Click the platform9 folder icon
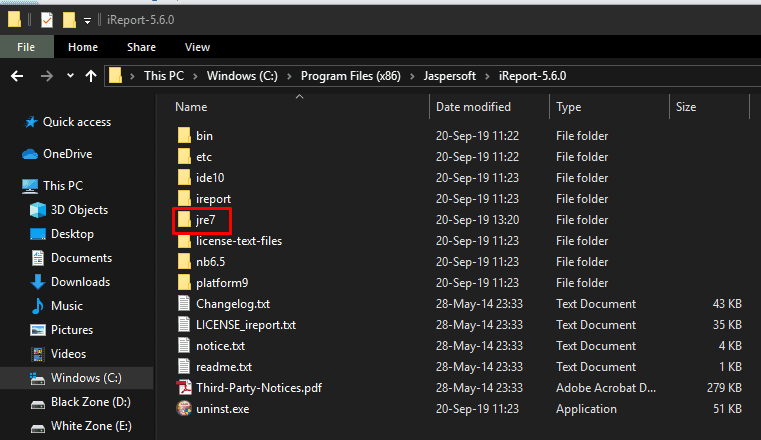 (x=184, y=283)
